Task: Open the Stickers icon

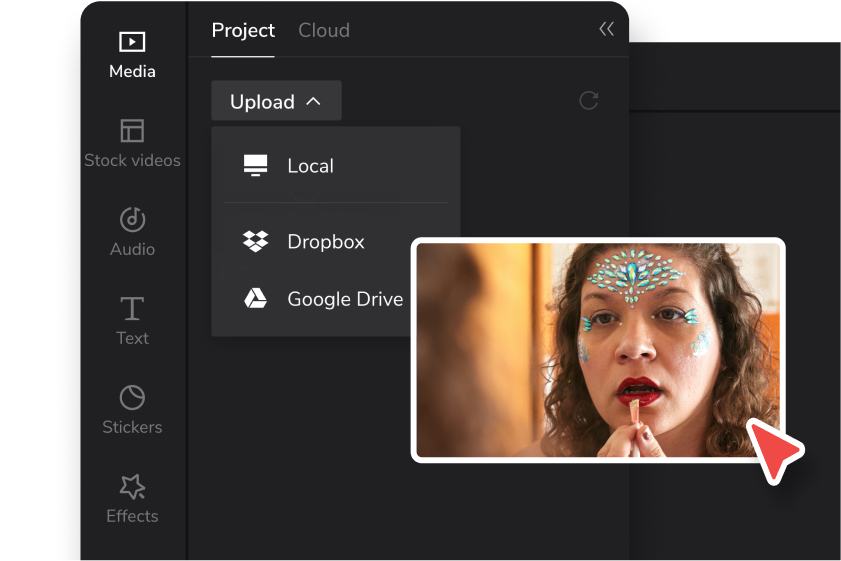Action: [x=132, y=397]
